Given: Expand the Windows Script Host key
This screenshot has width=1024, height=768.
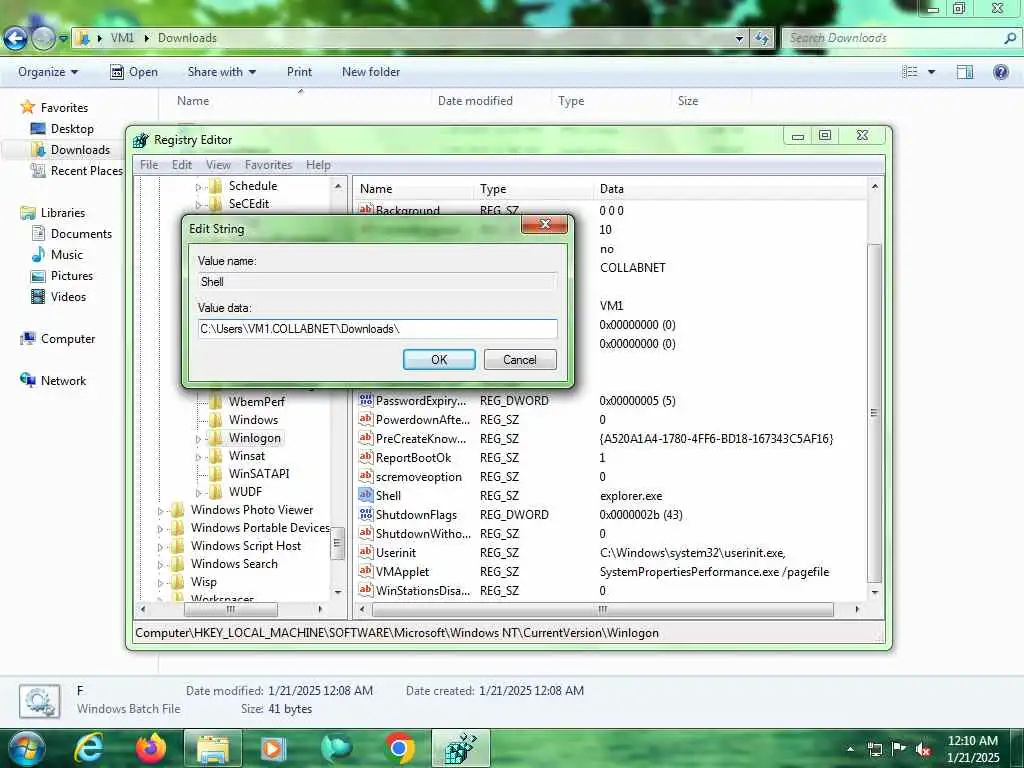Looking at the screenshot, I should click(x=161, y=547).
